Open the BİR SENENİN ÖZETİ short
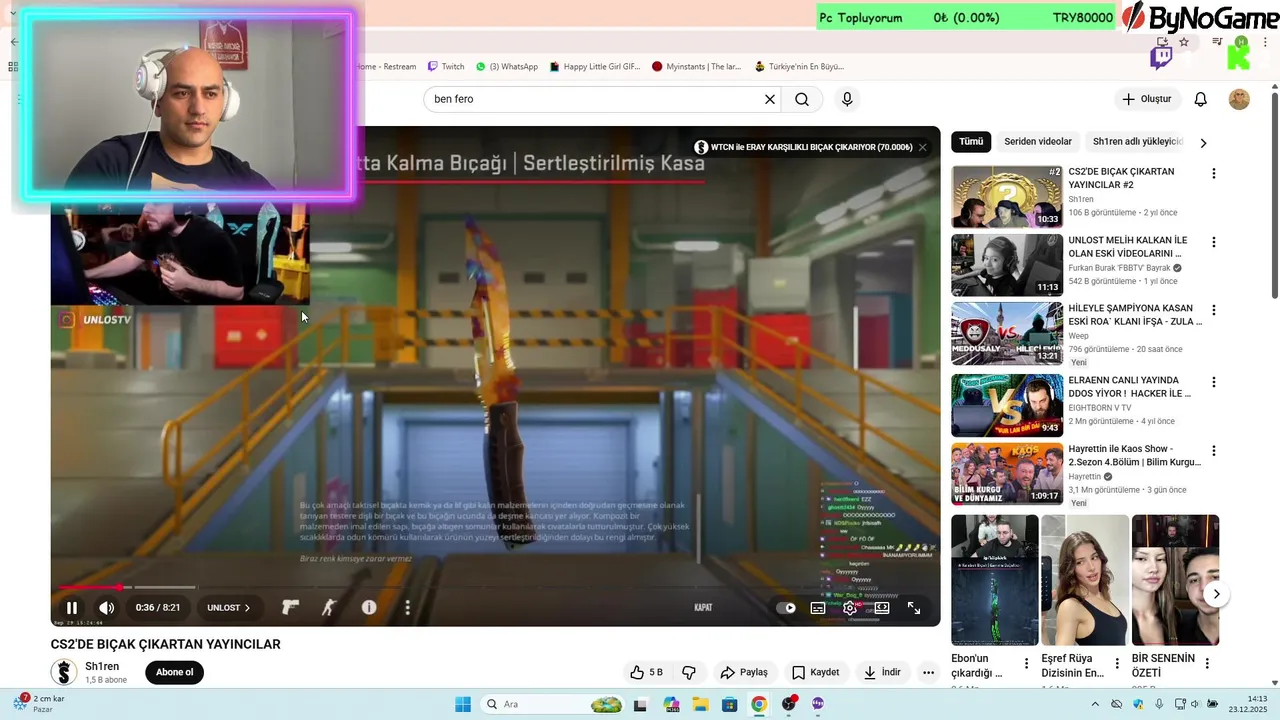Screen dimensions: 1280x720 pyautogui.click(x=1175, y=580)
